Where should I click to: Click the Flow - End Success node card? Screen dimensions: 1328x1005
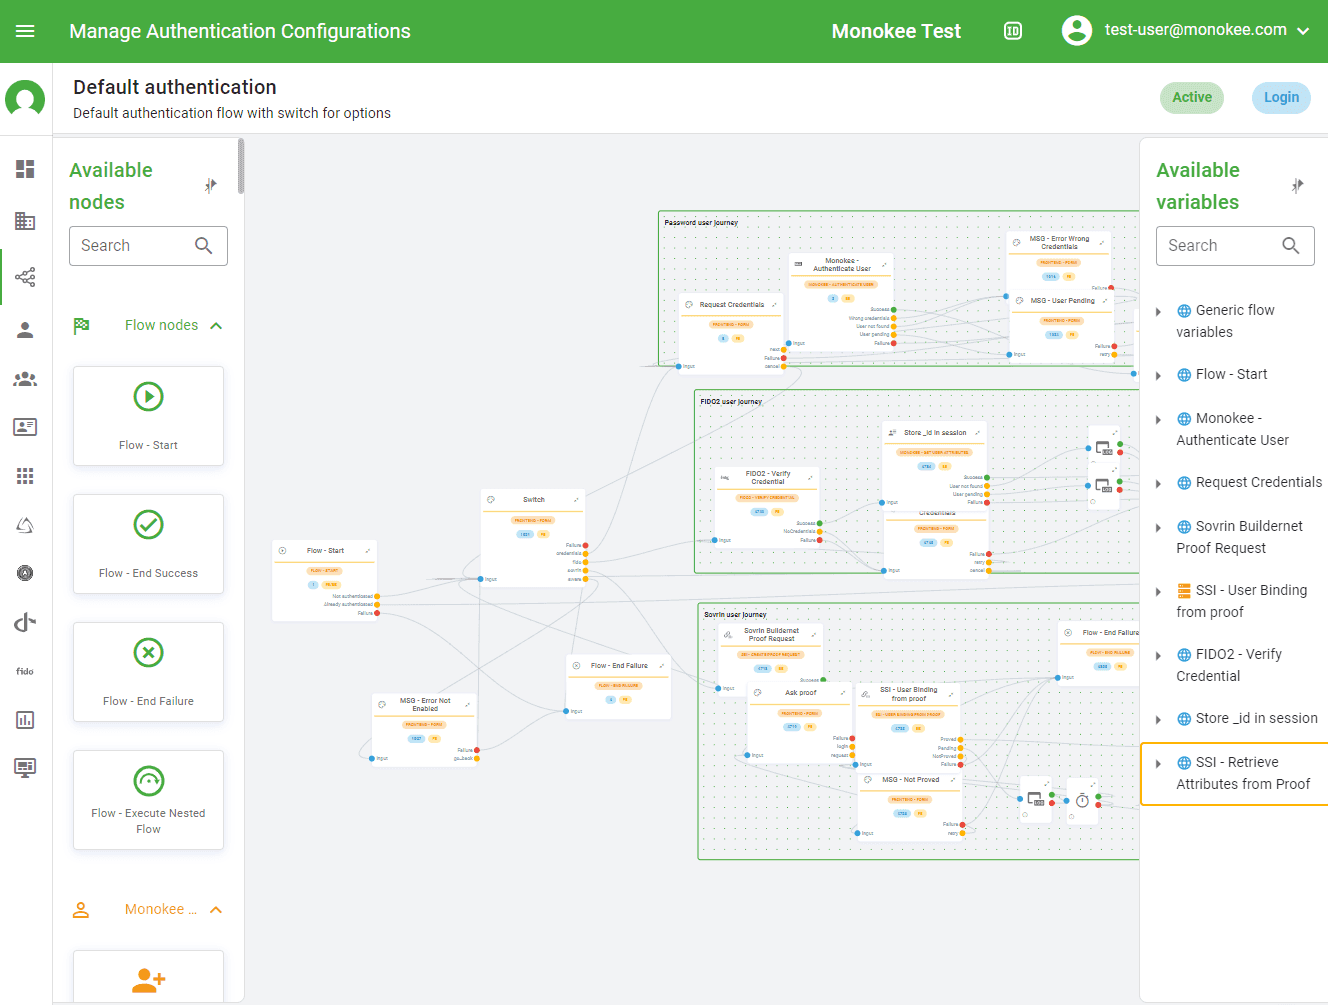tap(148, 544)
